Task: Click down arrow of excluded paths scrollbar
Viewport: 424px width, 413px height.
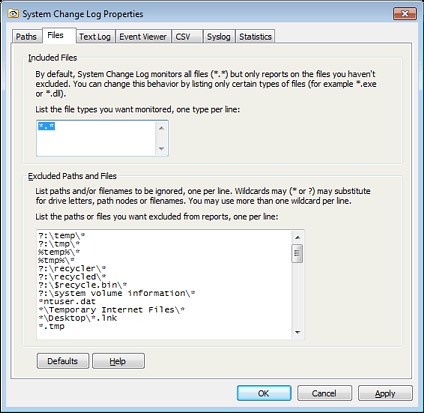Action: [x=297, y=332]
